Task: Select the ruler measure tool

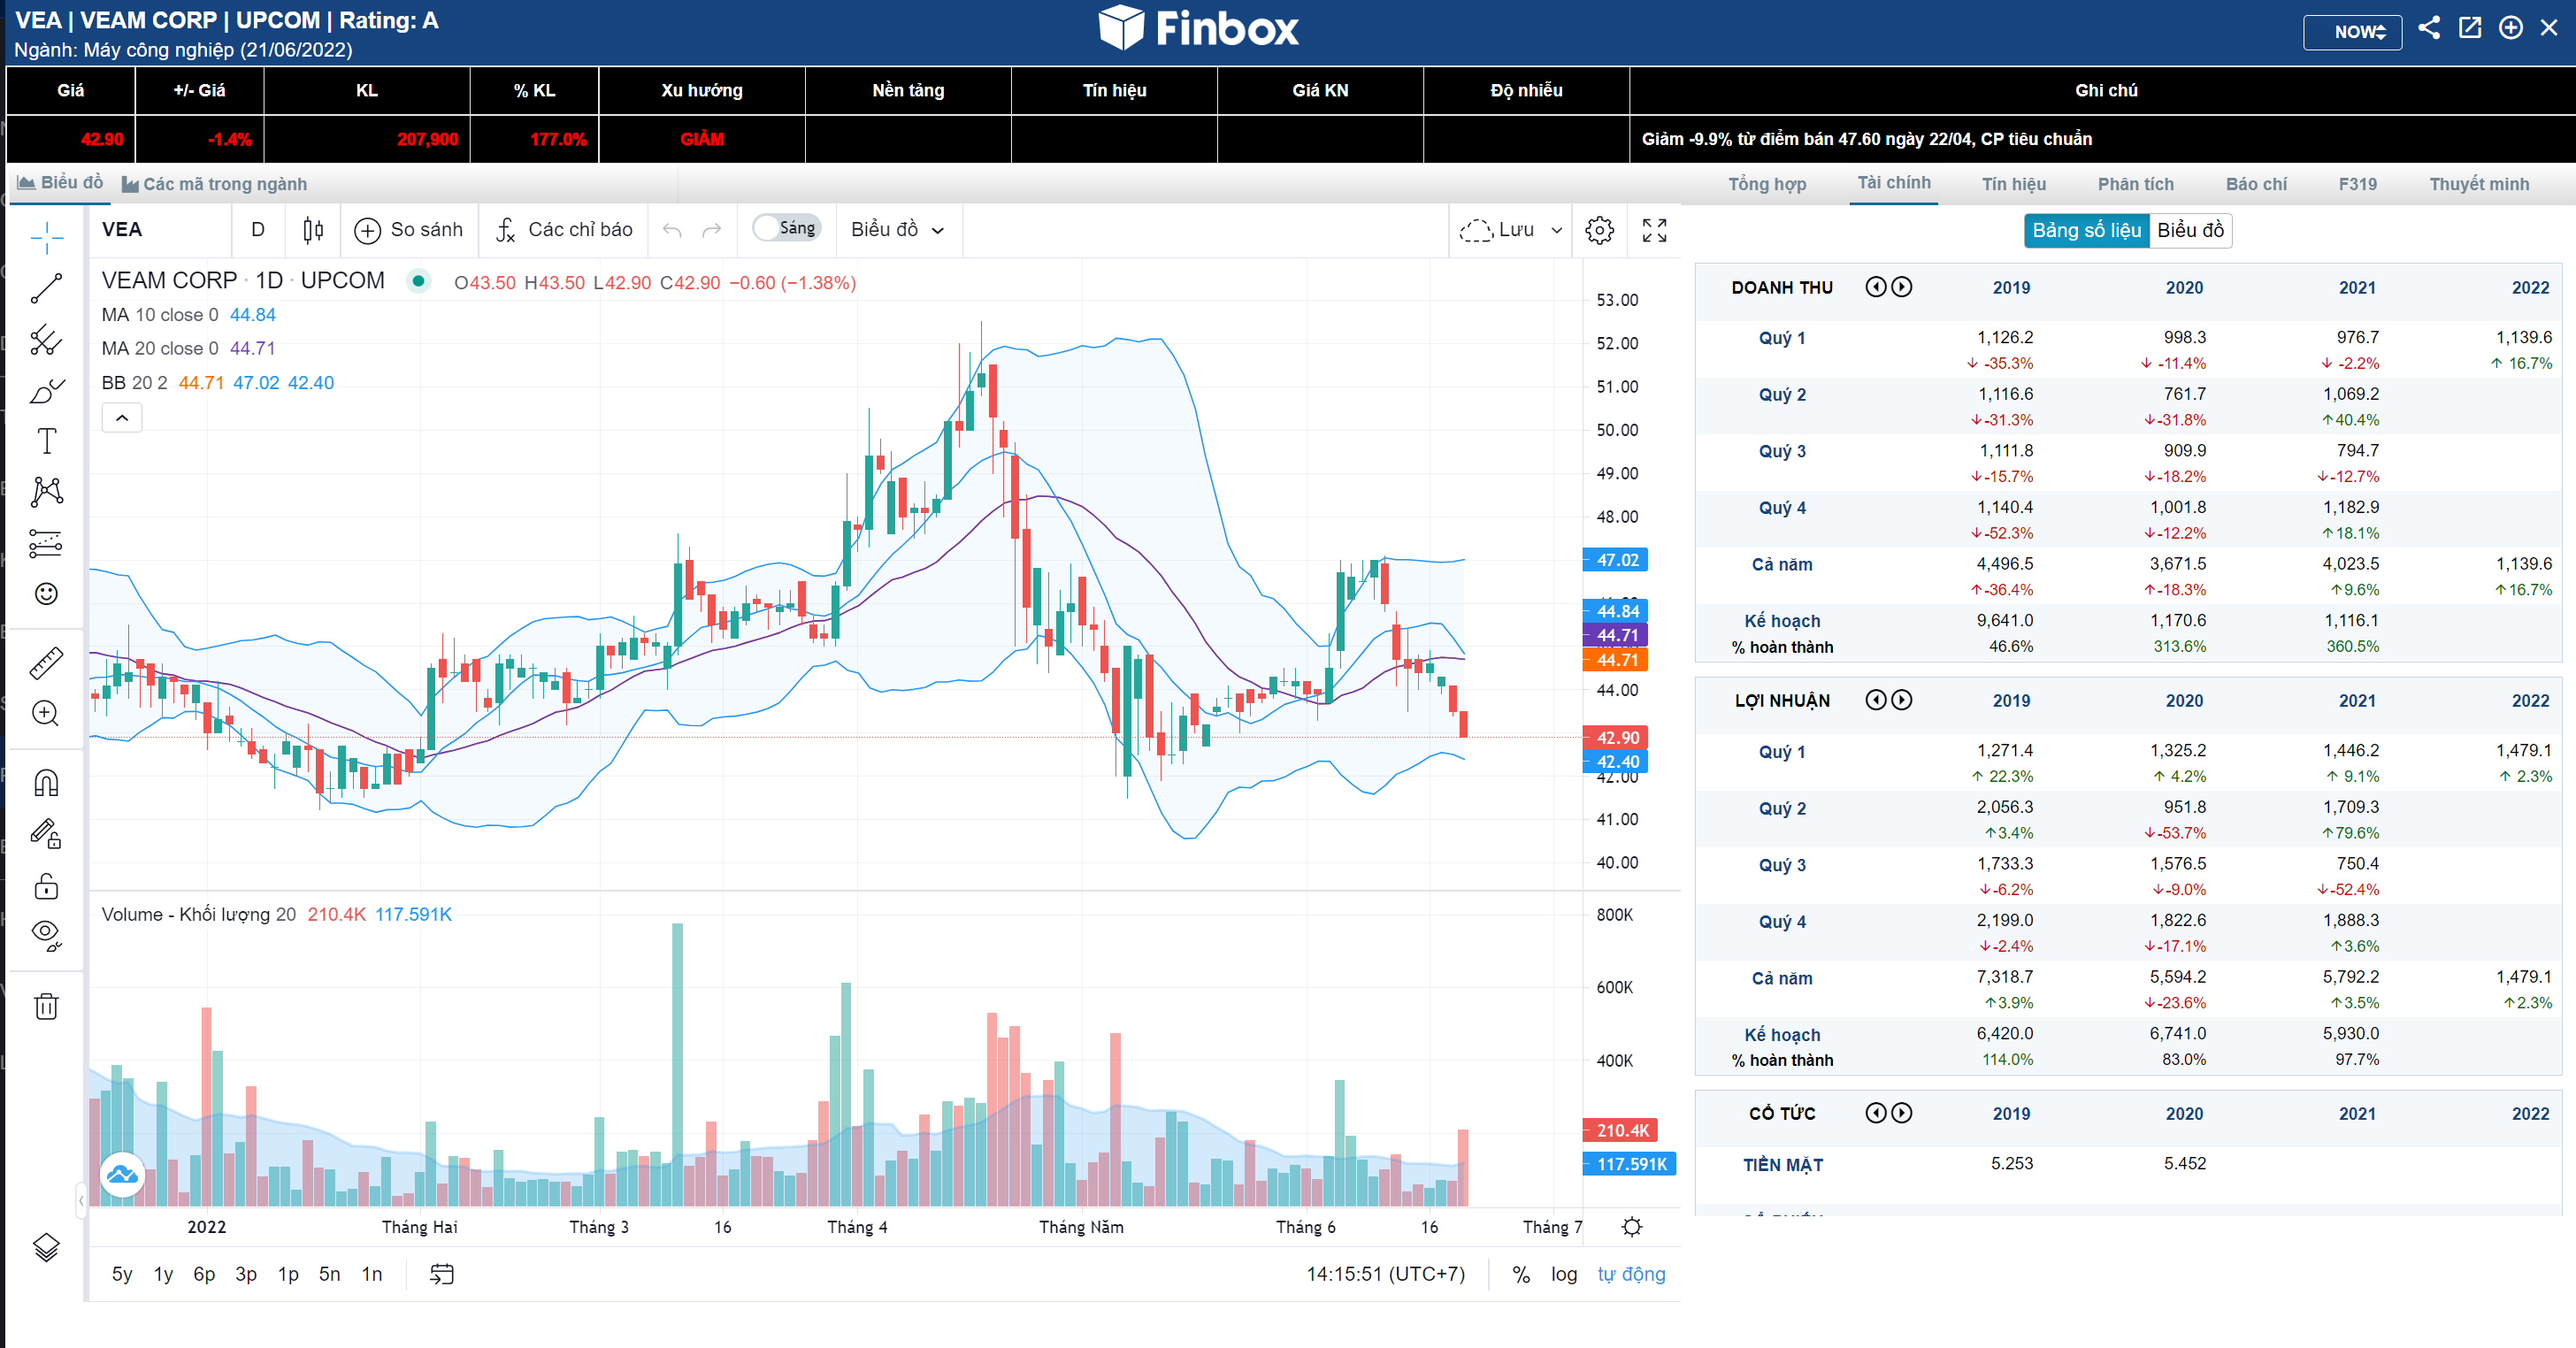Action: [x=46, y=662]
